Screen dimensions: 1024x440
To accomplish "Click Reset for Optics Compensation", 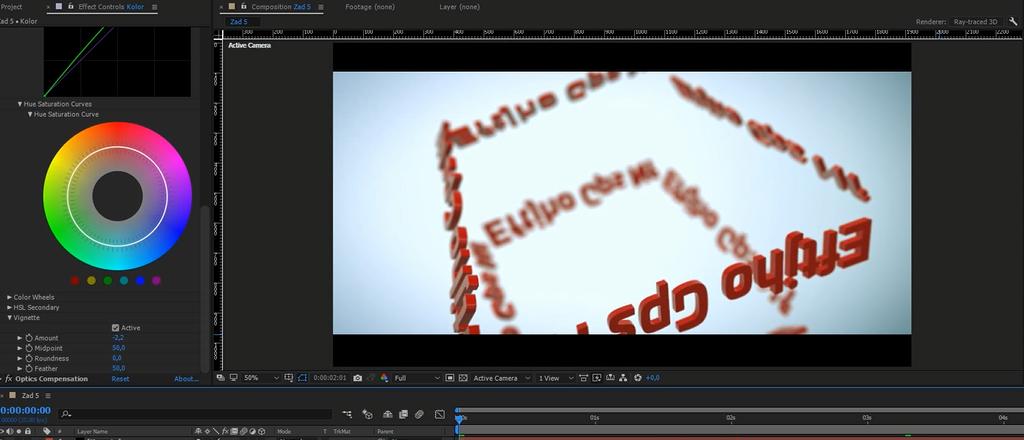I will (120, 379).
